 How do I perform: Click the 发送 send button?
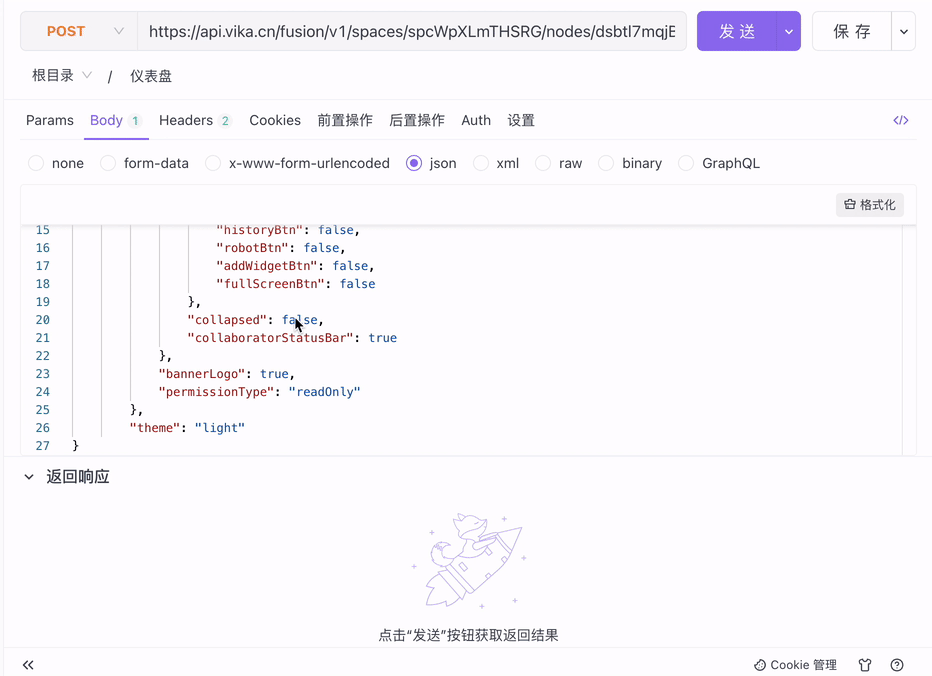[737, 32]
